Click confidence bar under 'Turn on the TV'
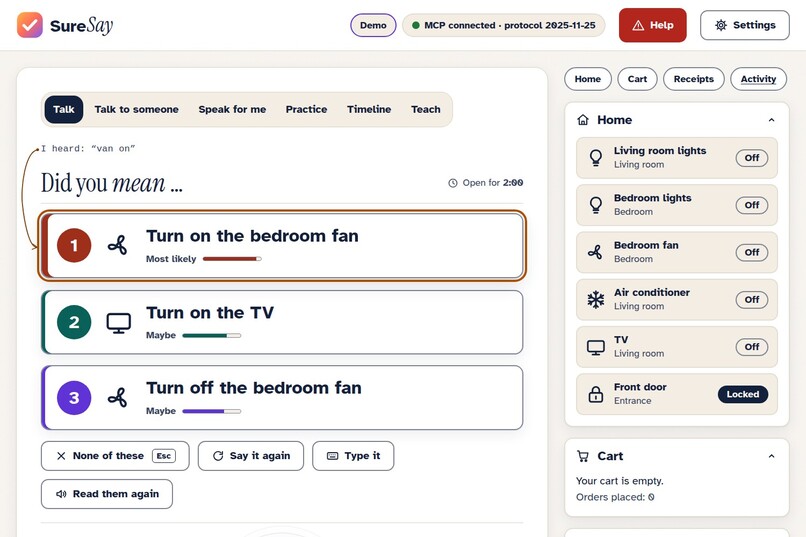The image size is (806, 537). [212, 336]
